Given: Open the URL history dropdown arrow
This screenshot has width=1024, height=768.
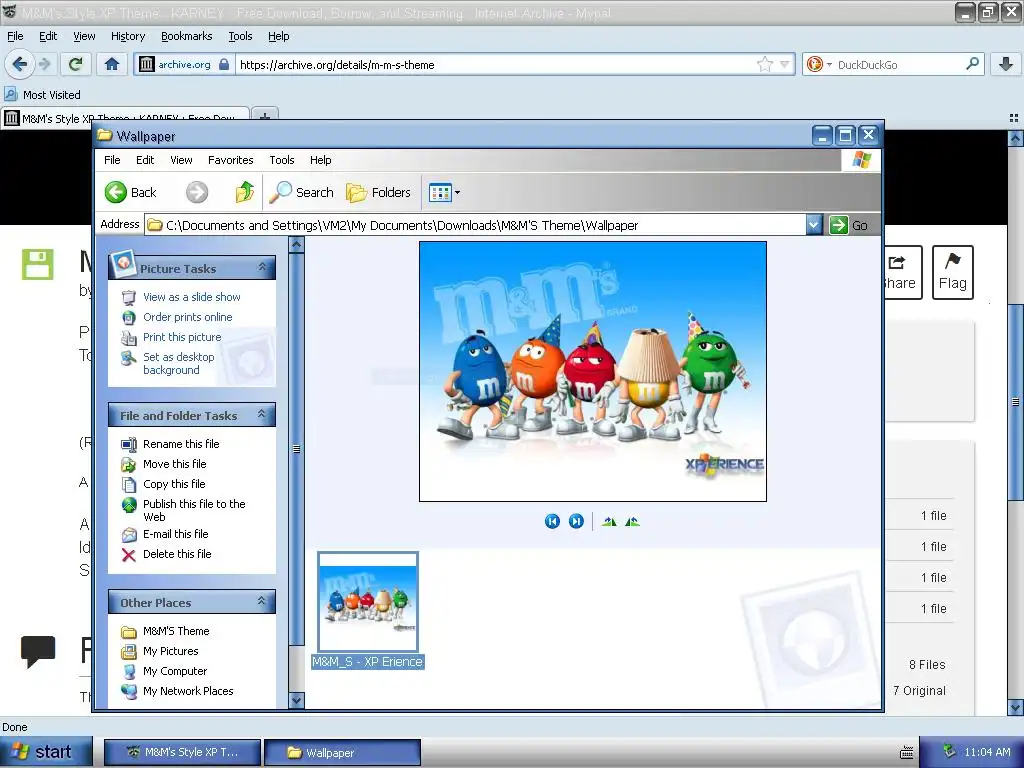Looking at the screenshot, I should pos(784,64).
